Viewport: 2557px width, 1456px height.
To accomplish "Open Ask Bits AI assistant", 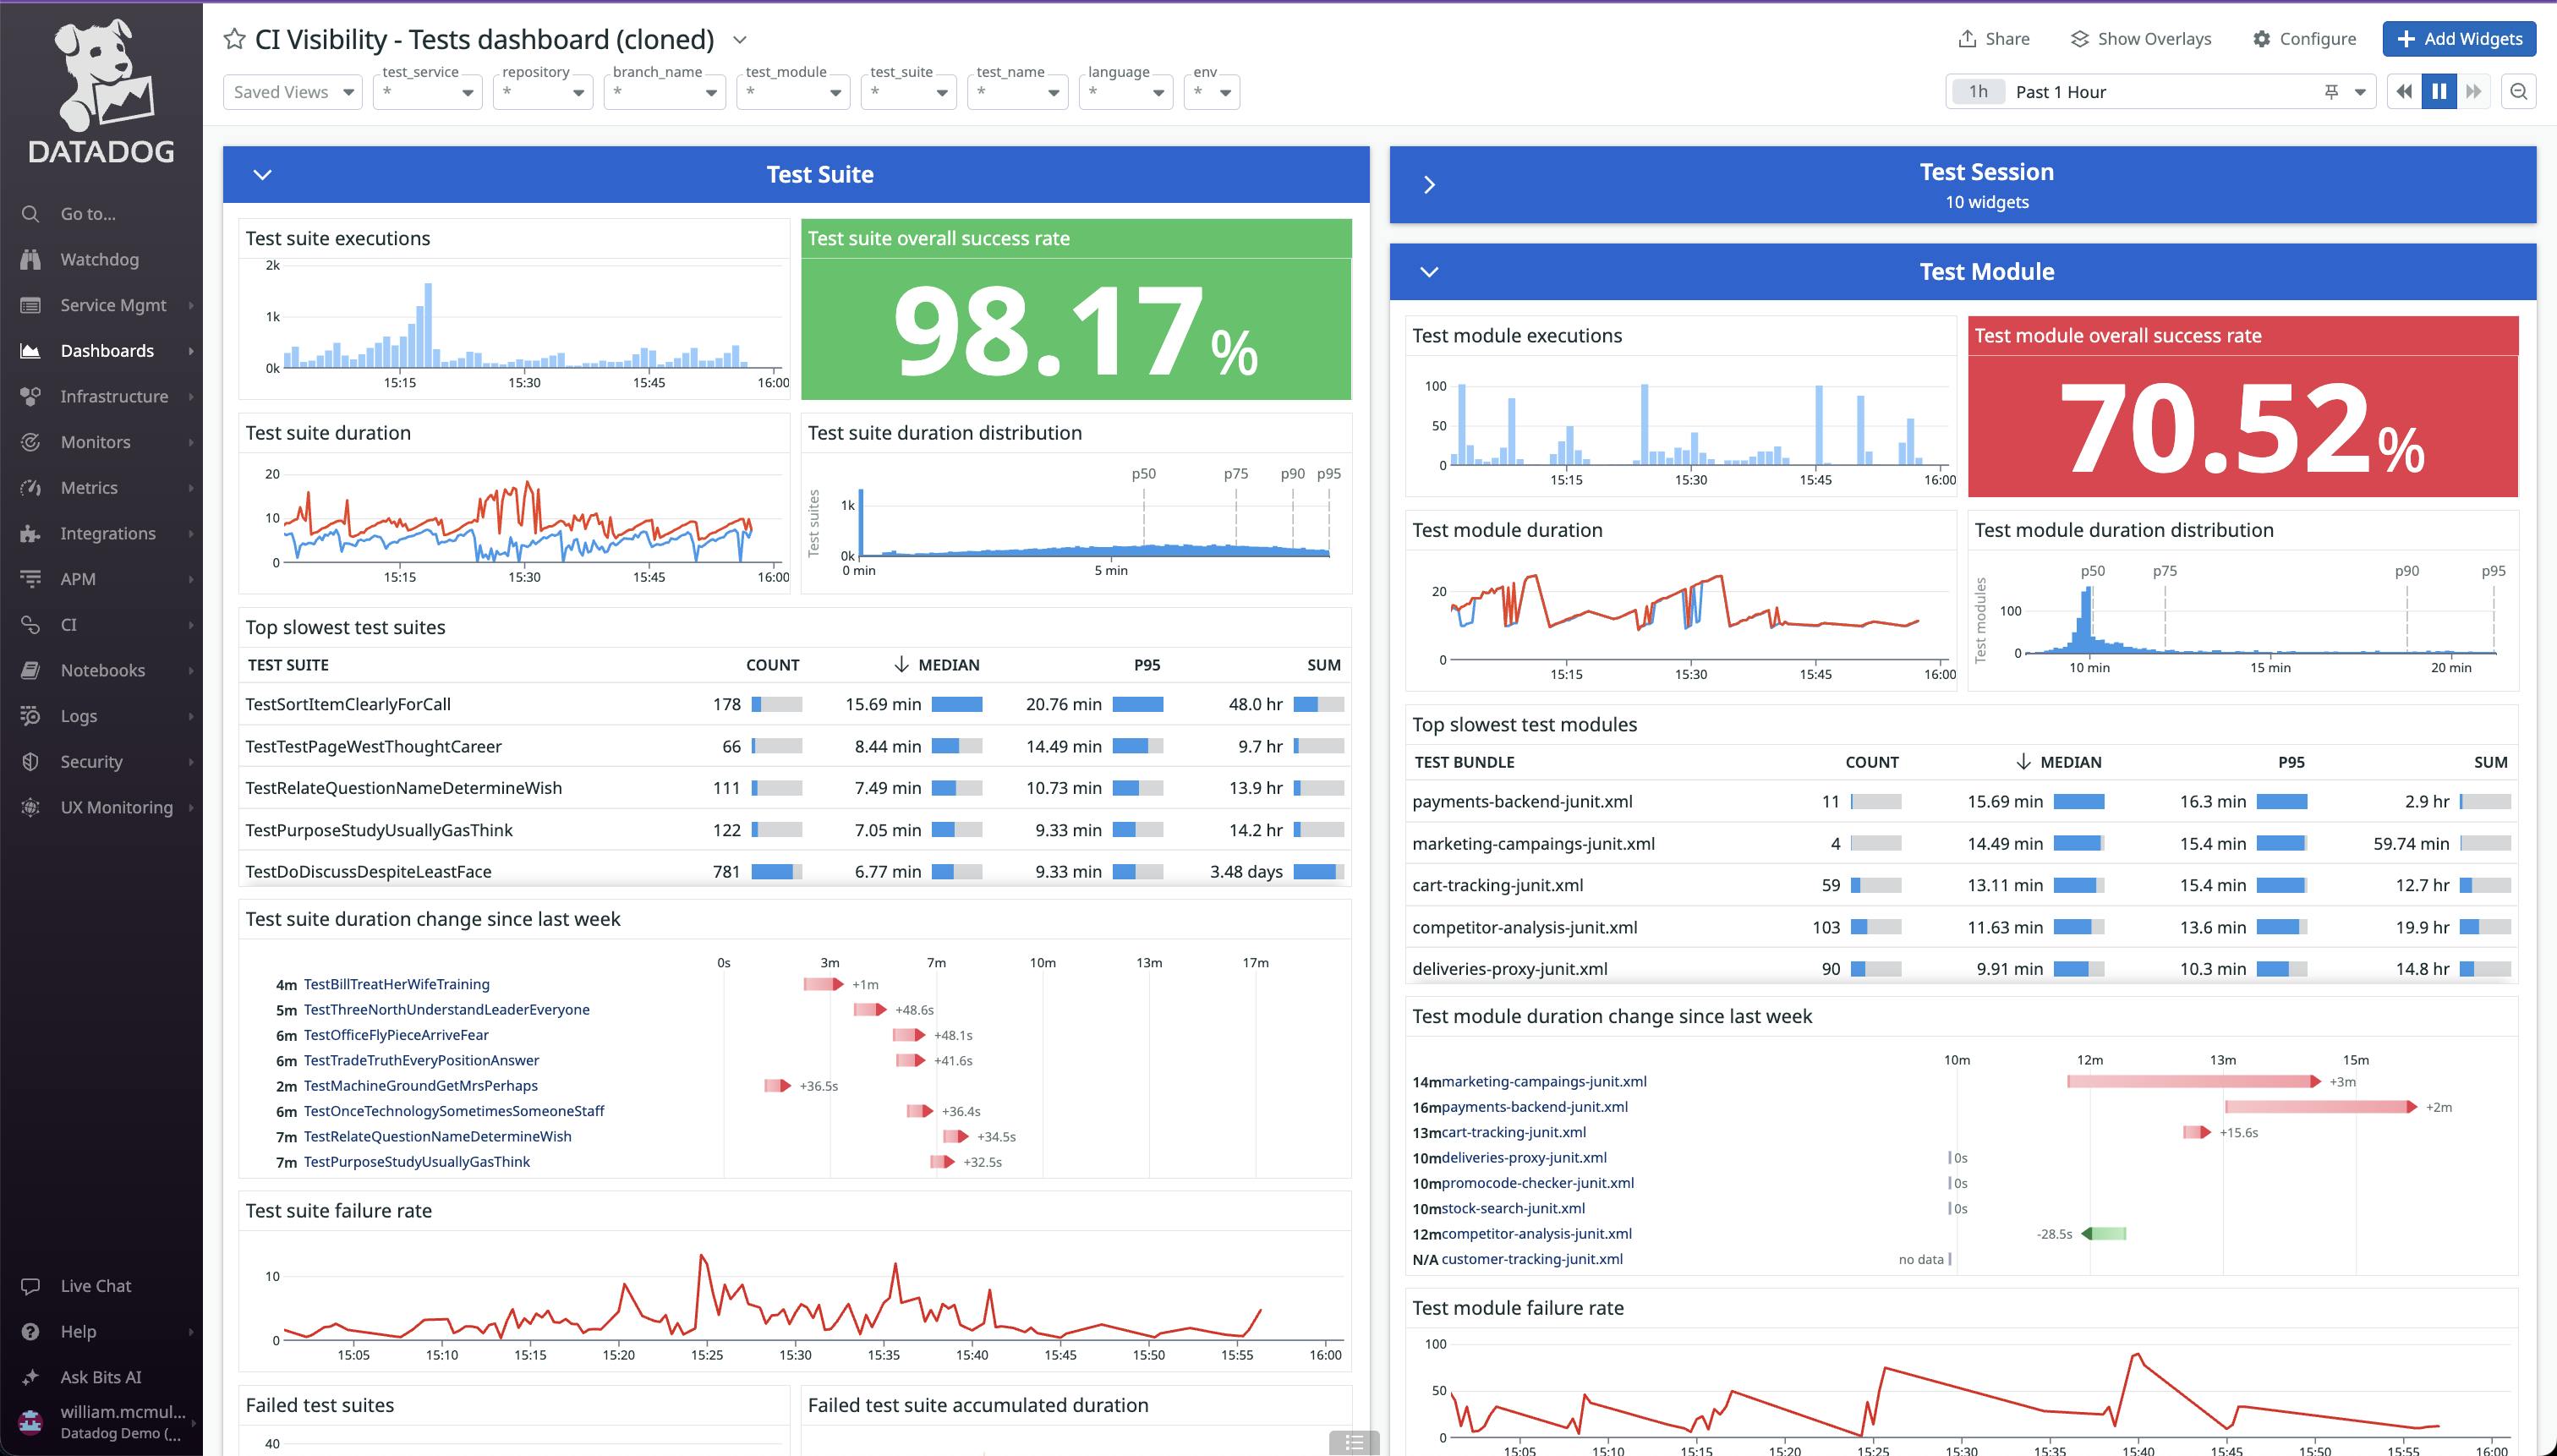I will (100, 1377).
